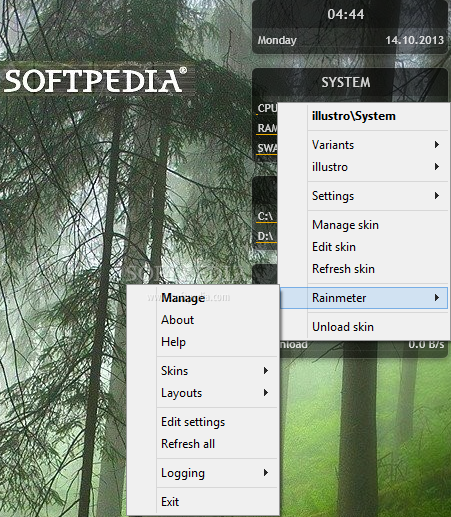Choose Manage in Rainmeter submenu
The image size is (451, 517).
[203, 298]
